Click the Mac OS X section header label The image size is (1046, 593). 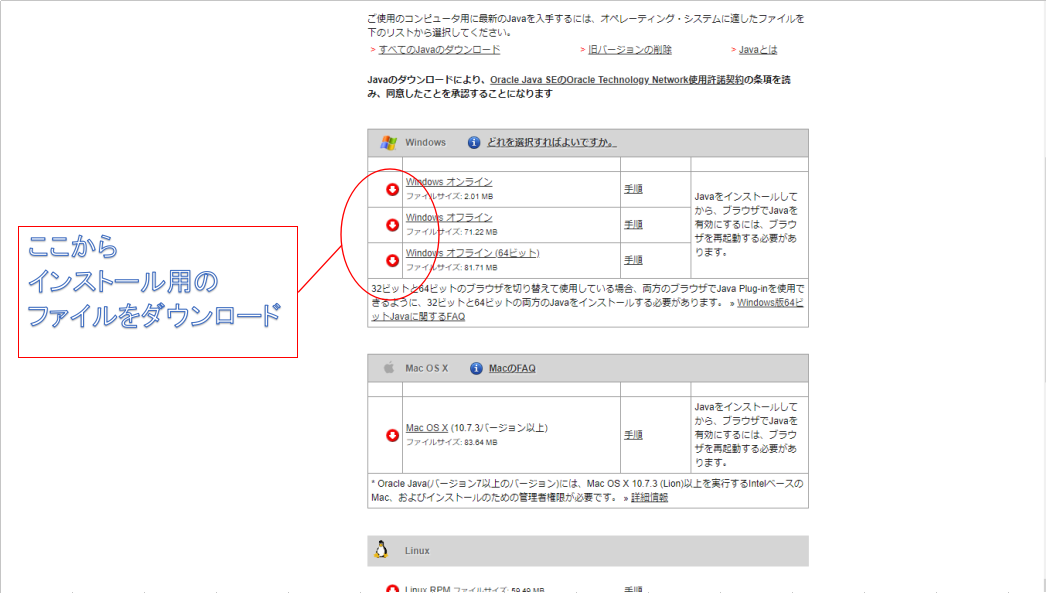(426, 368)
